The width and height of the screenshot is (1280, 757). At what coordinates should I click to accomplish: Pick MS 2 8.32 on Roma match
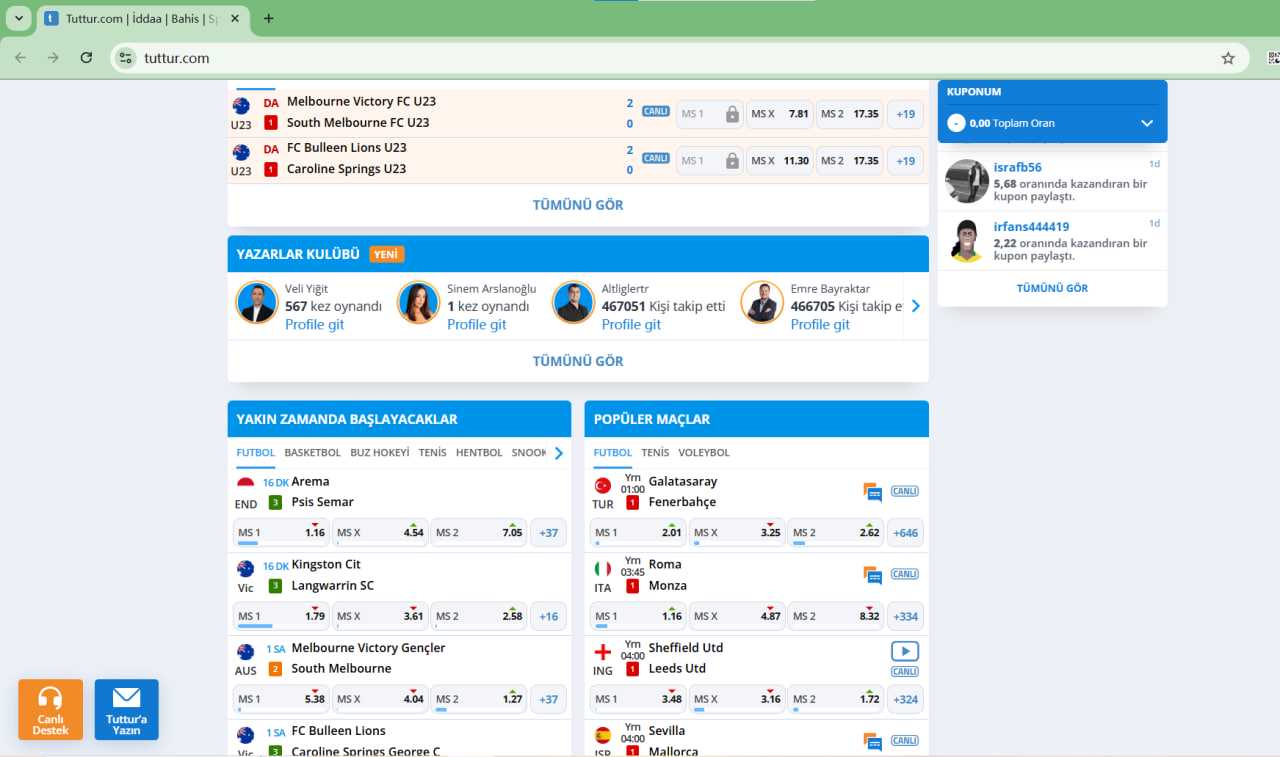836,616
